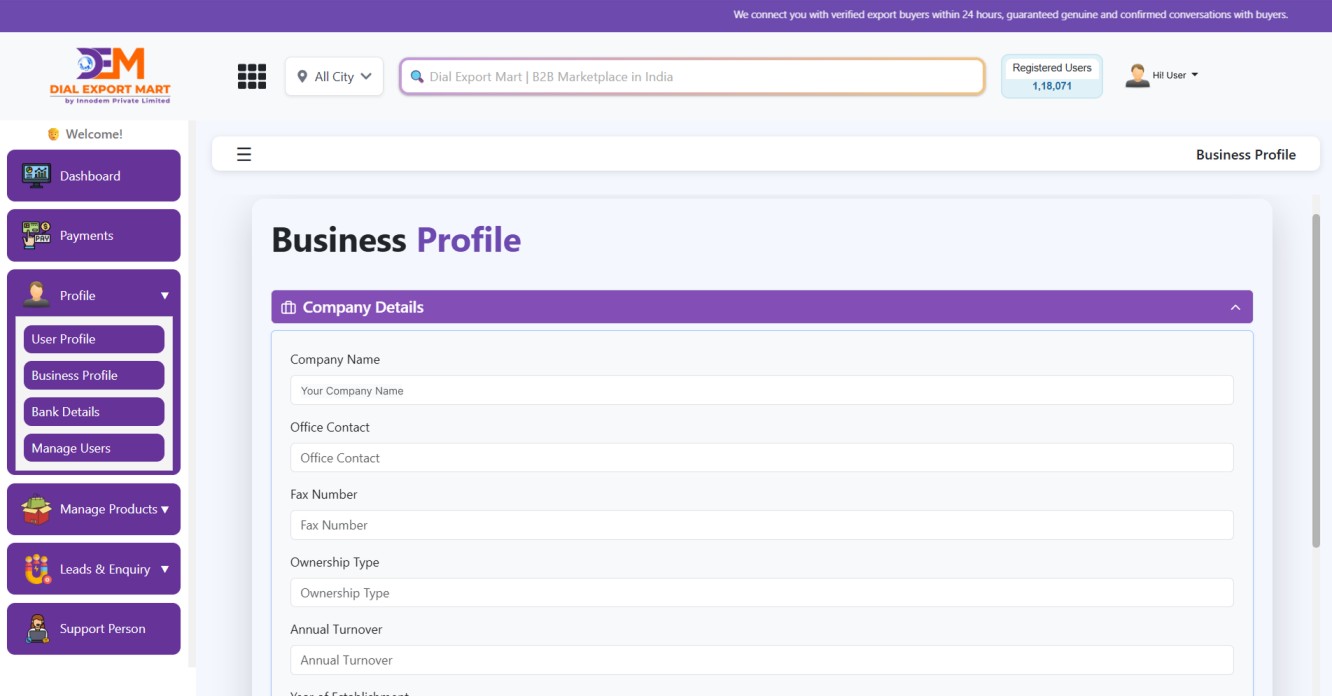The width and height of the screenshot is (1332, 696).
Task: Click the Dashboard monitor icon
Action: pos(36,176)
